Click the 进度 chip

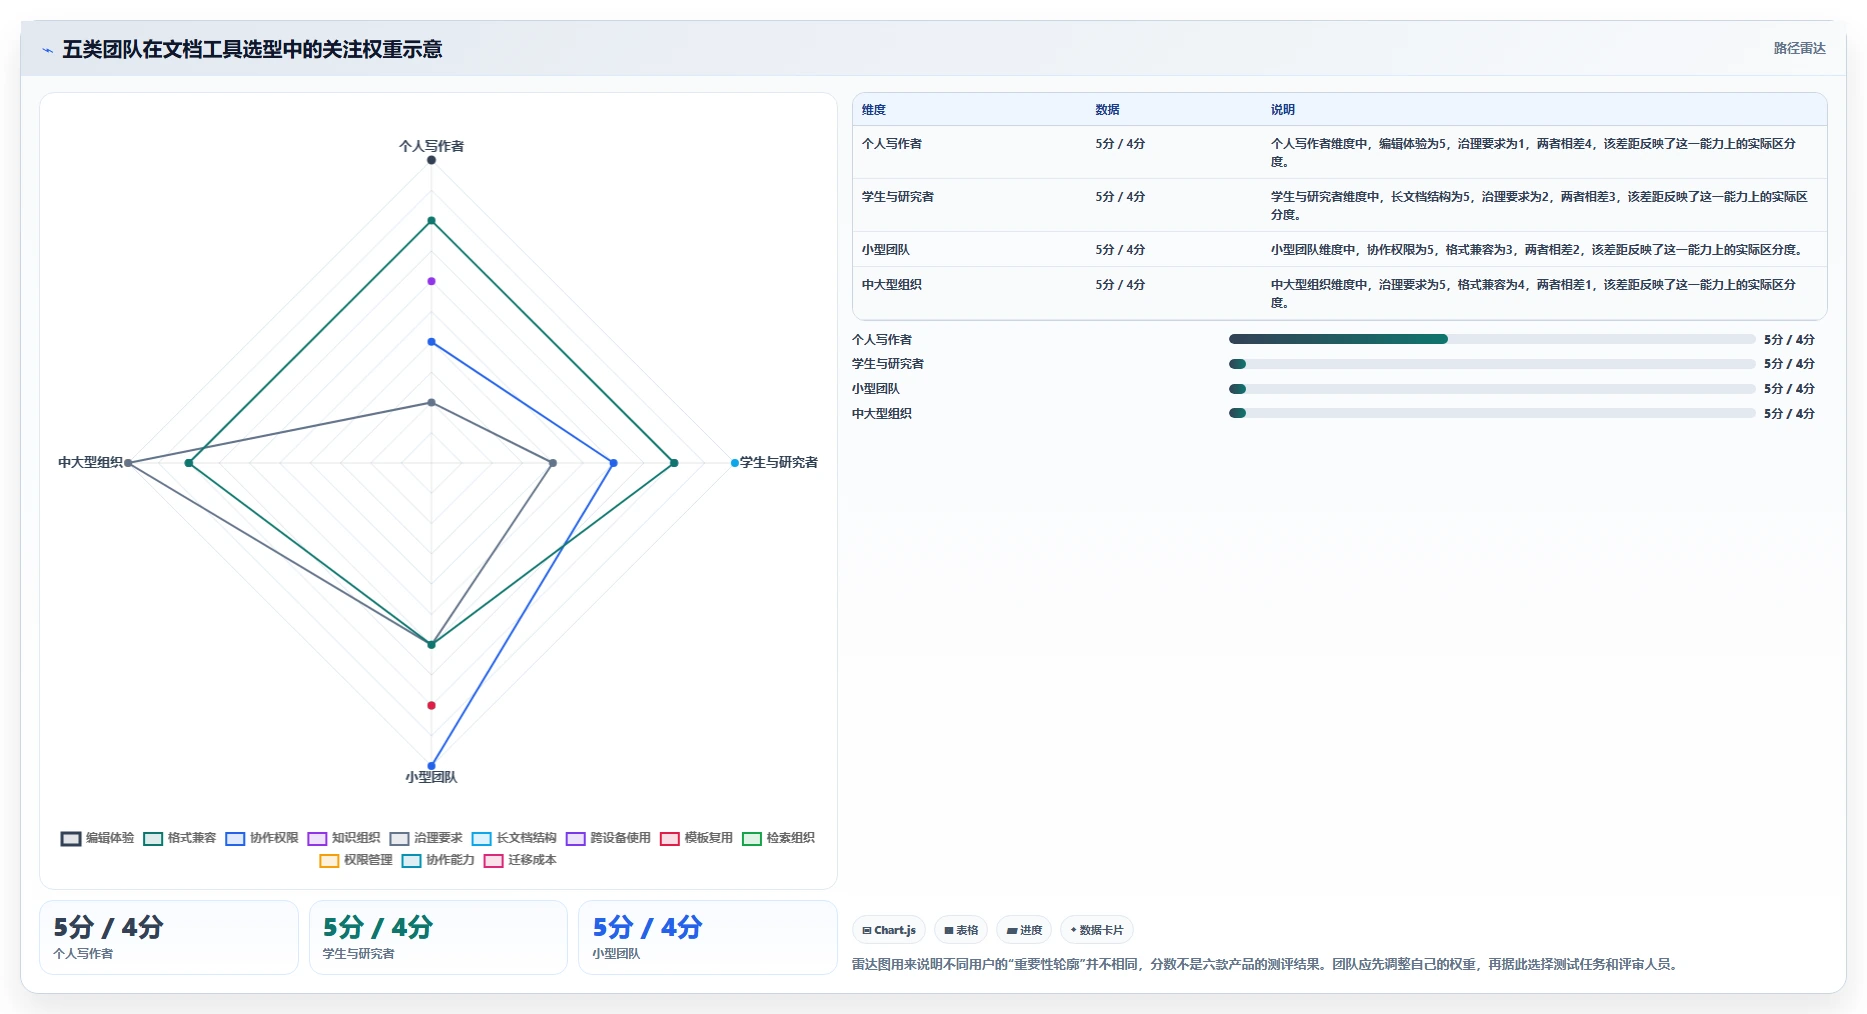pos(1024,930)
